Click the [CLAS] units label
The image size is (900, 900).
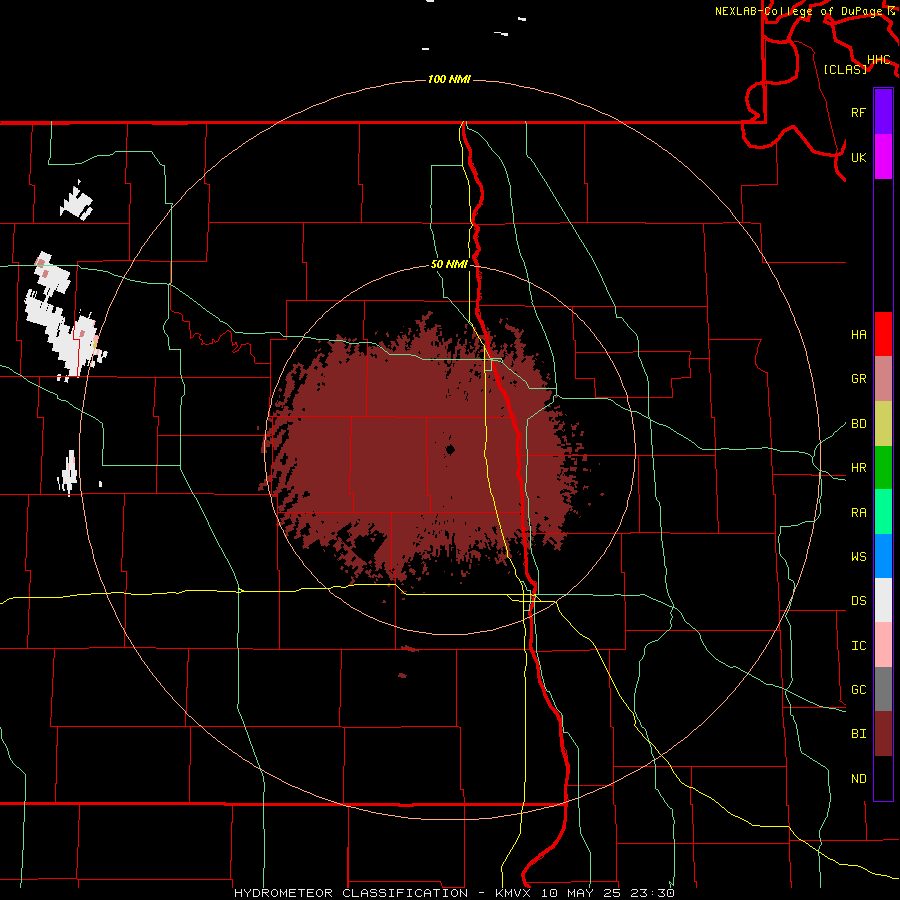tap(845, 69)
